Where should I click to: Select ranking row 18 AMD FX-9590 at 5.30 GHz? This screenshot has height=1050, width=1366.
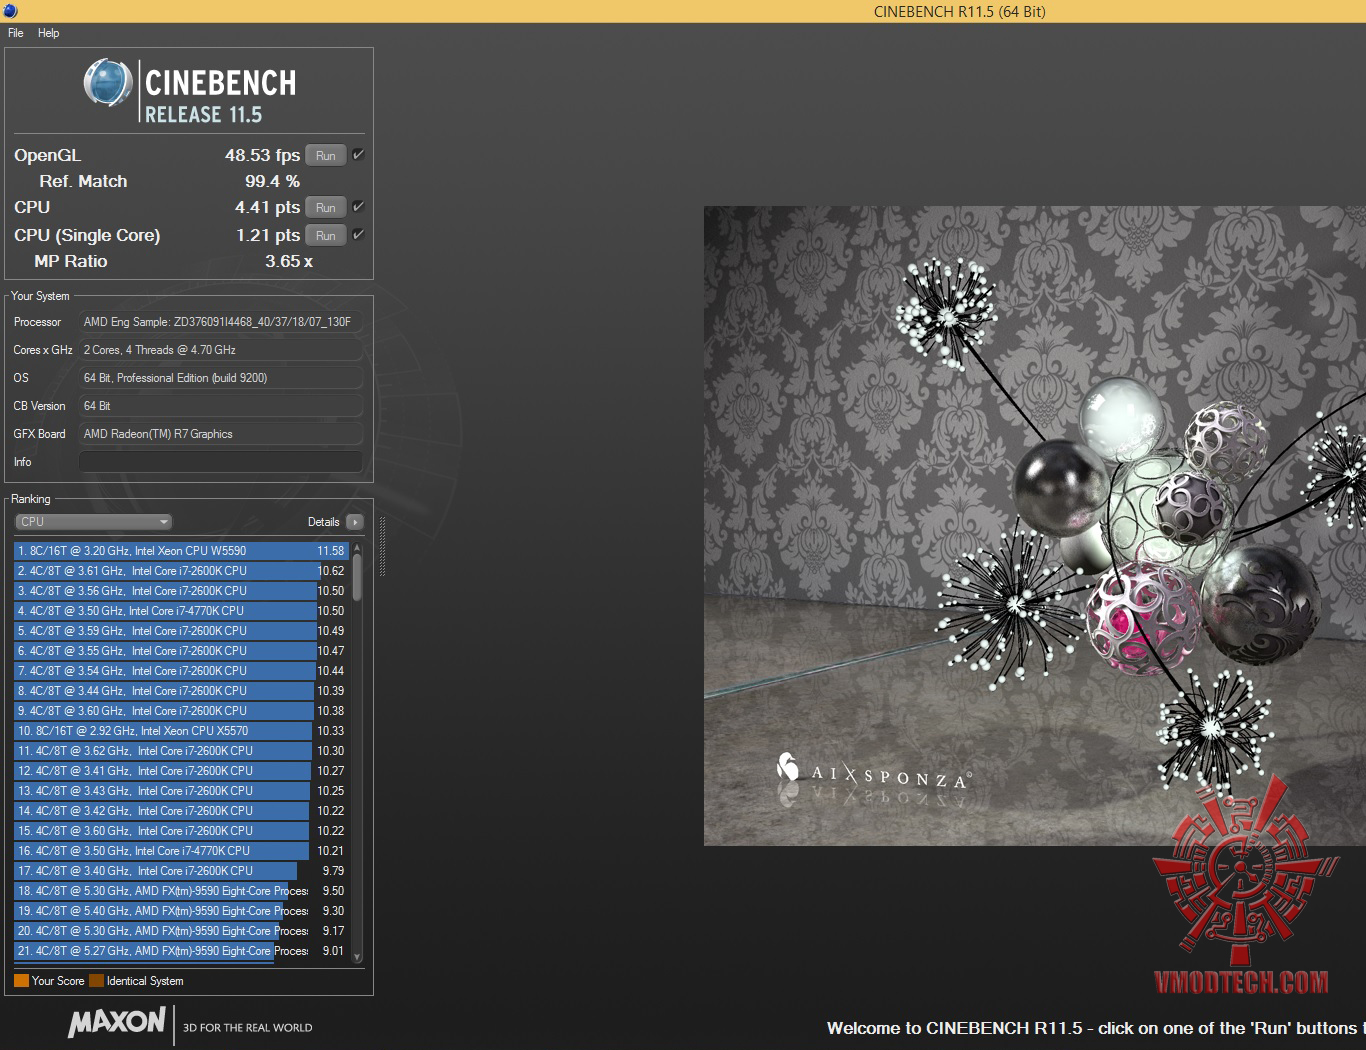coord(181,891)
